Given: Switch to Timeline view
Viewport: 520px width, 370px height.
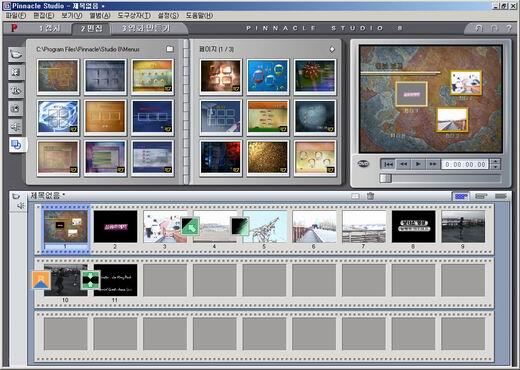Looking at the screenshot, I should point(481,196).
